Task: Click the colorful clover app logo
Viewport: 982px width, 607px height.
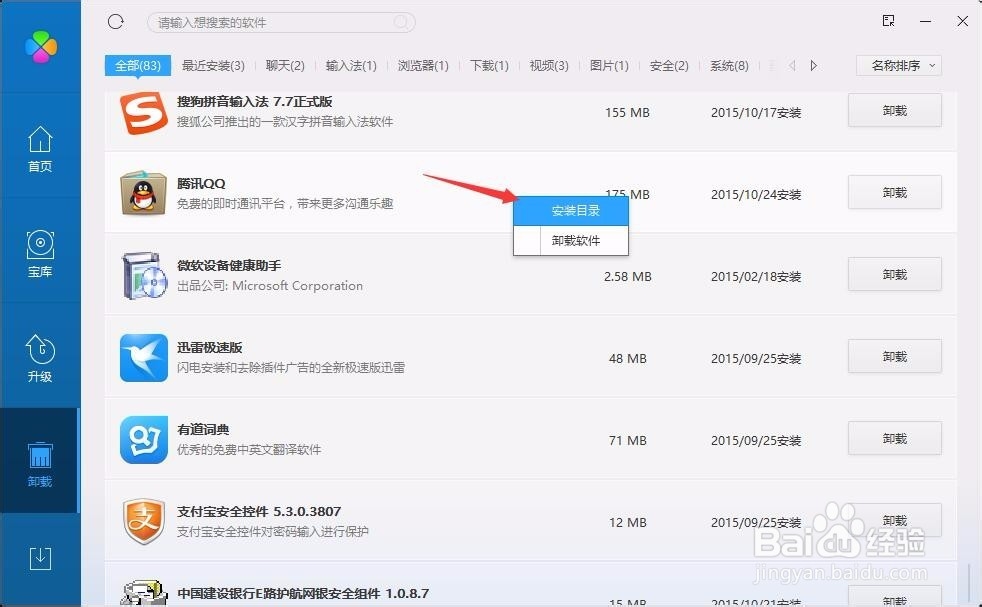Action: coord(41,47)
